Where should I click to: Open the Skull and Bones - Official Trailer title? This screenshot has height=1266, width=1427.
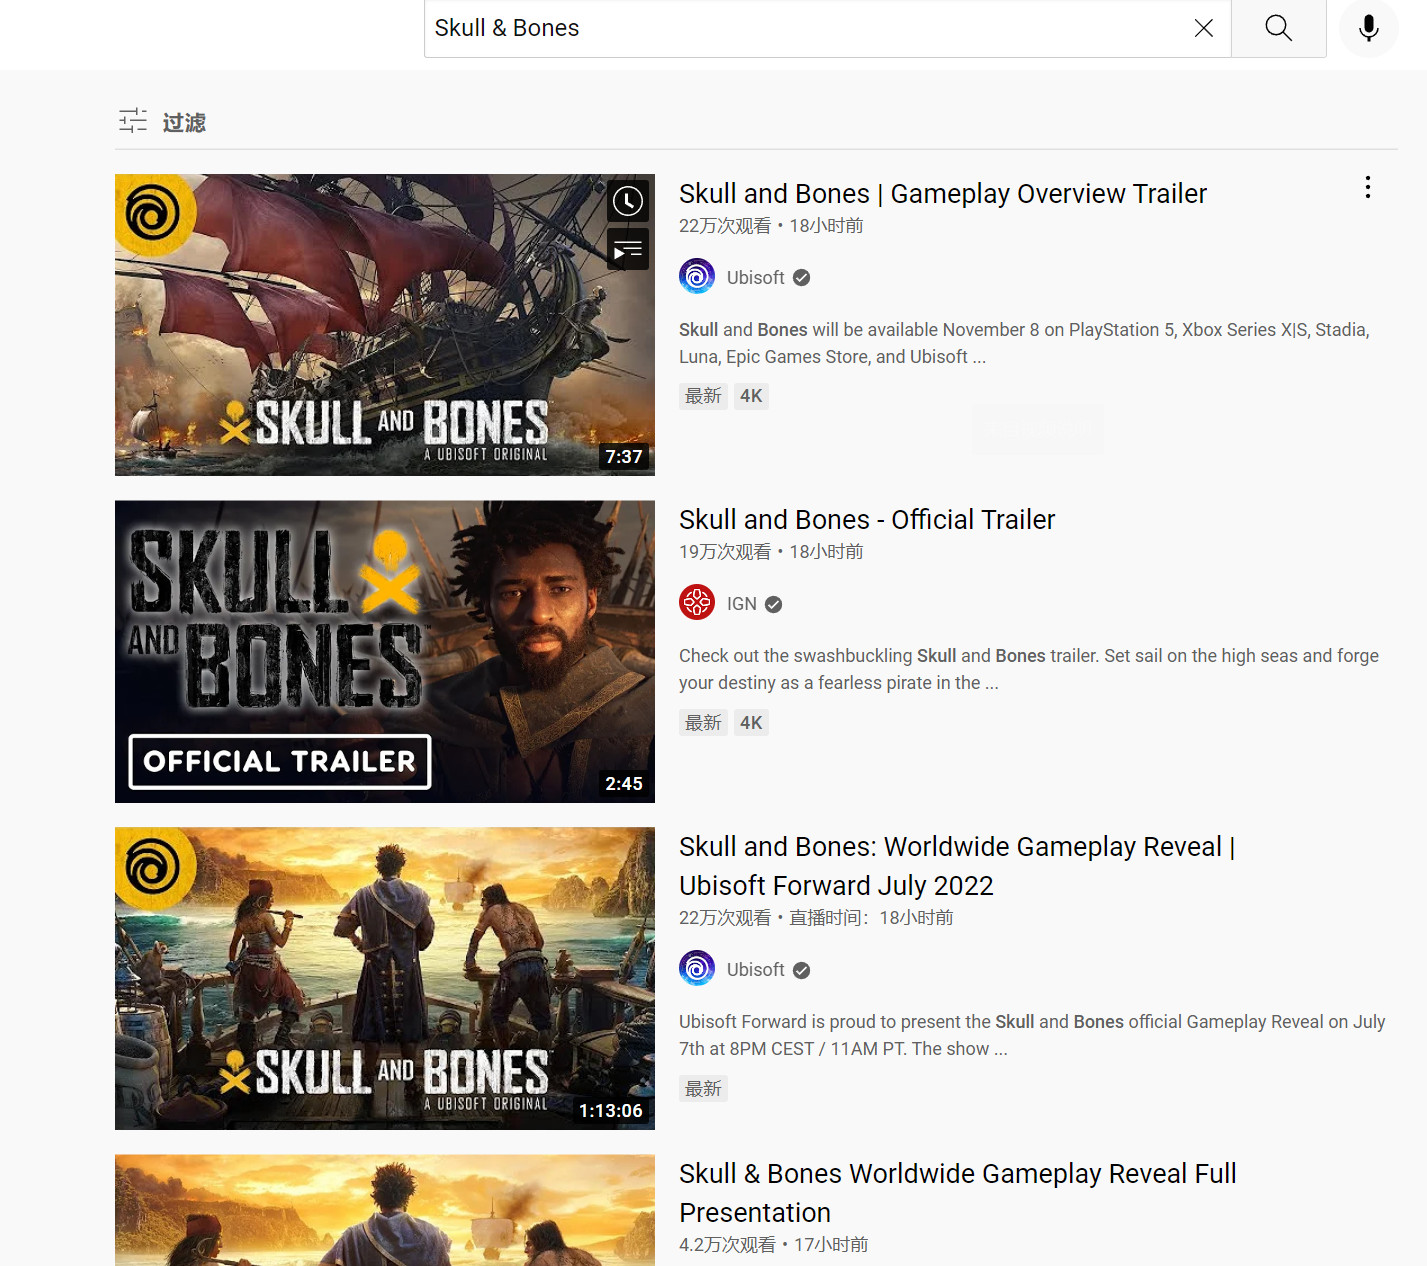pos(866,520)
